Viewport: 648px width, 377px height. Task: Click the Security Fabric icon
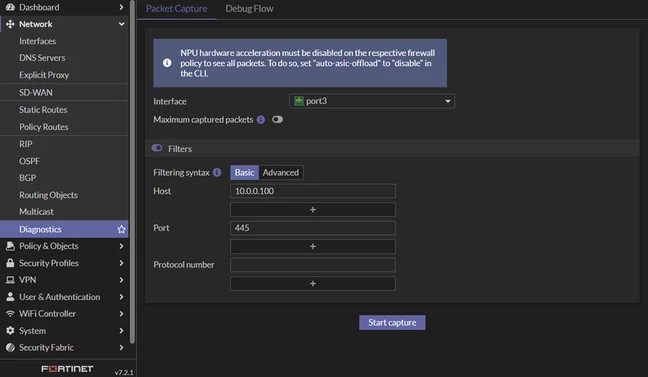pos(10,348)
